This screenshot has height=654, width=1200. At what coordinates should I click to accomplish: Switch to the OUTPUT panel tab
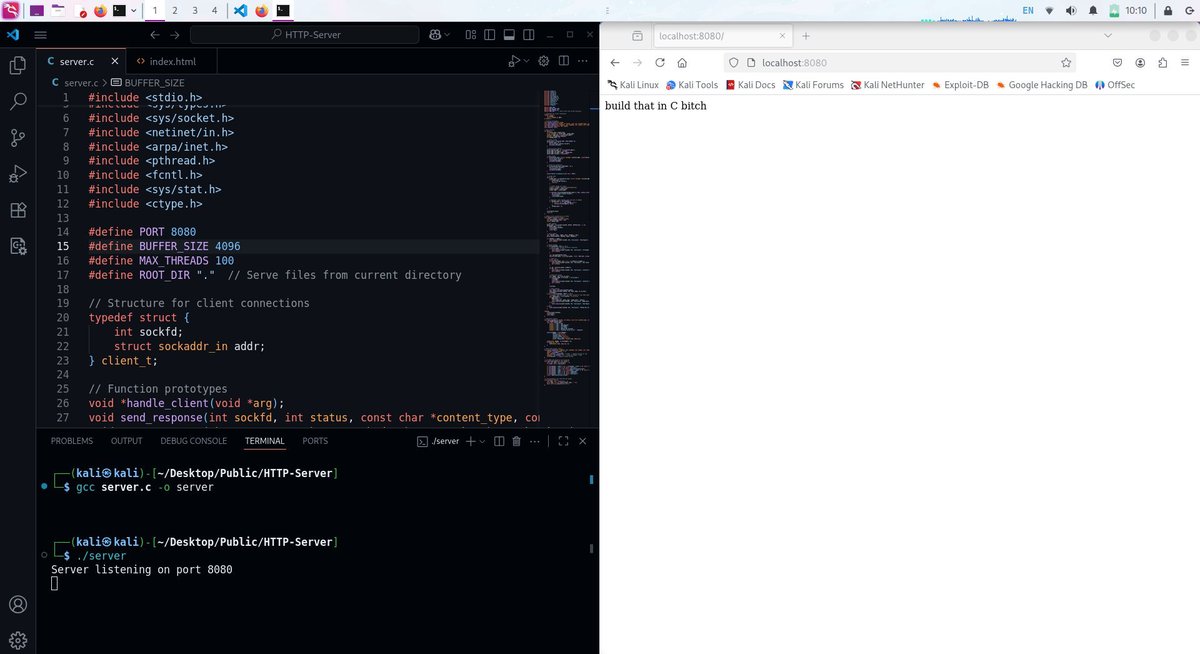pos(127,441)
